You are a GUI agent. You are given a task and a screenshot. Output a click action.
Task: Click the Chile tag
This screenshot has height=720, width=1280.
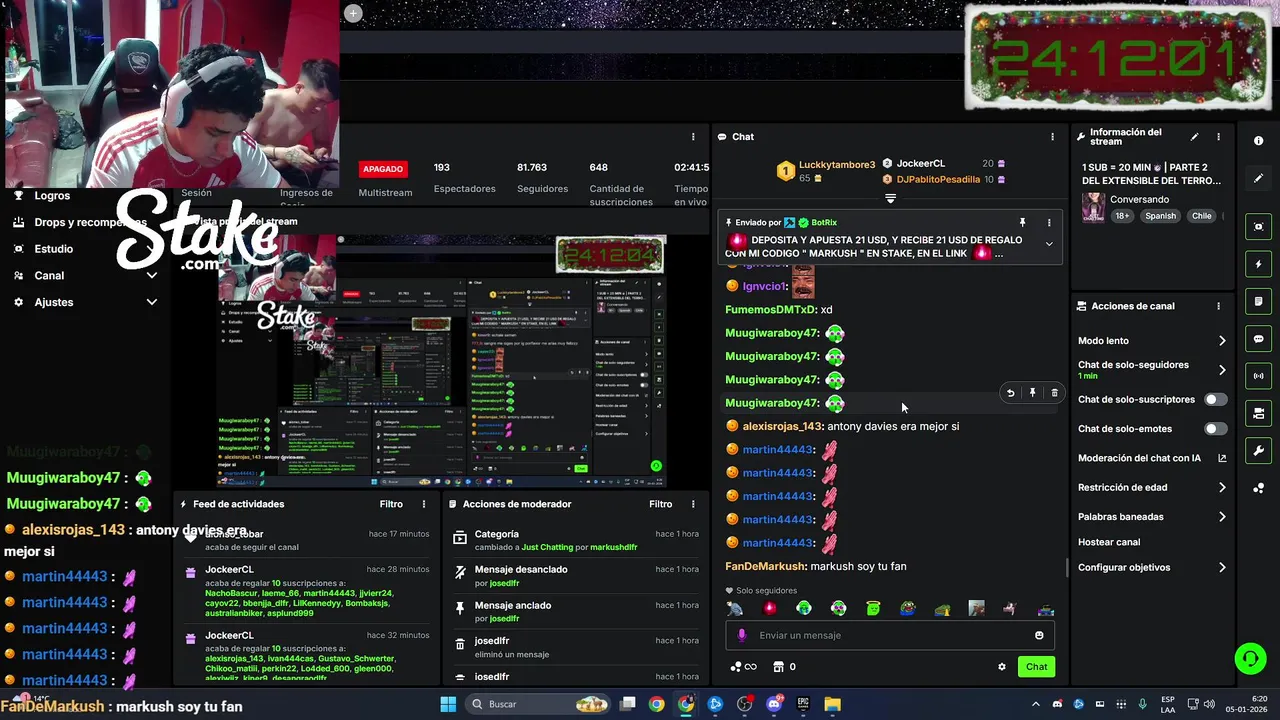[x=1201, y=216]
